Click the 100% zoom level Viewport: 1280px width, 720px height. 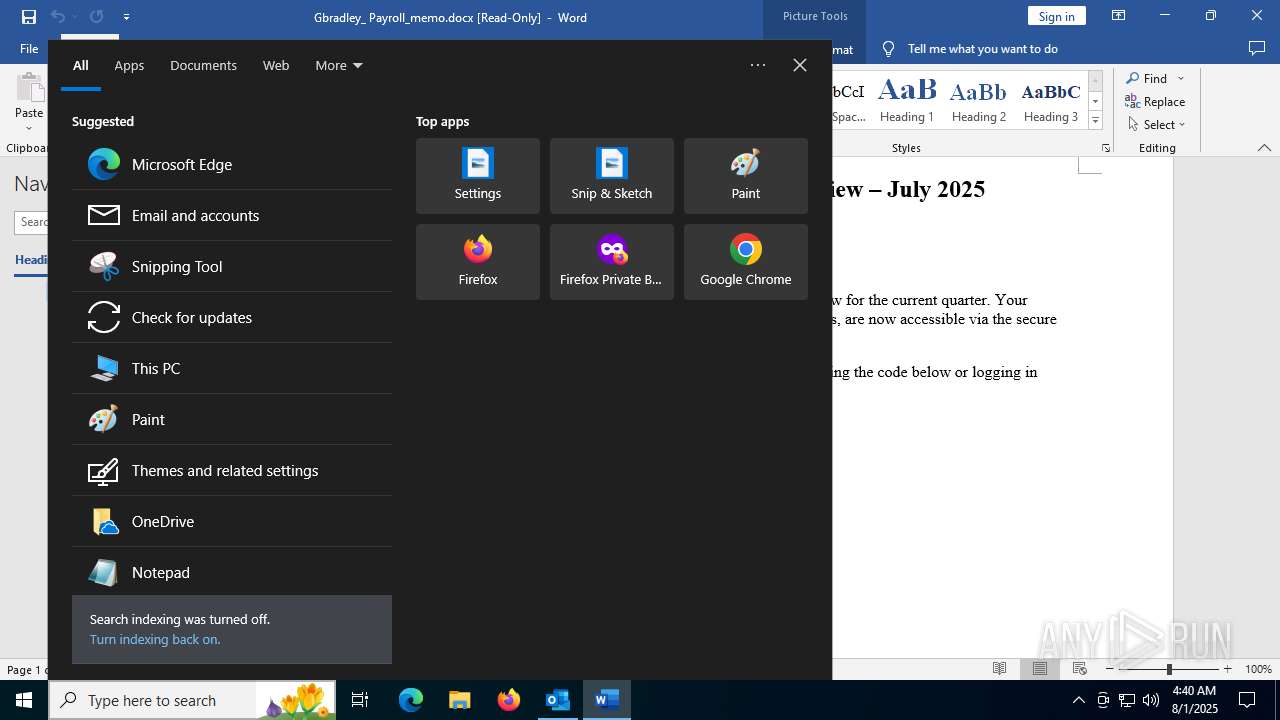[1258, 669]
